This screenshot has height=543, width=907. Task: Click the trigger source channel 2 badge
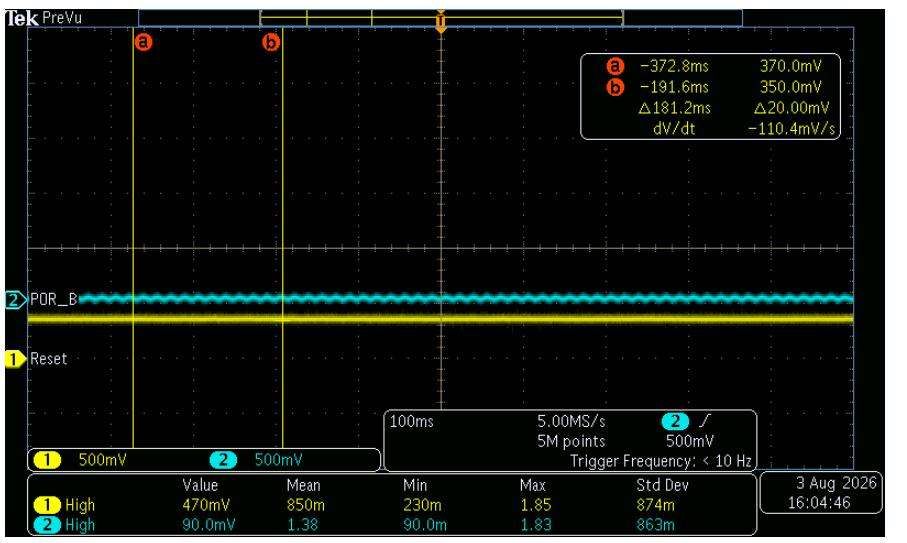click(675, 421)
